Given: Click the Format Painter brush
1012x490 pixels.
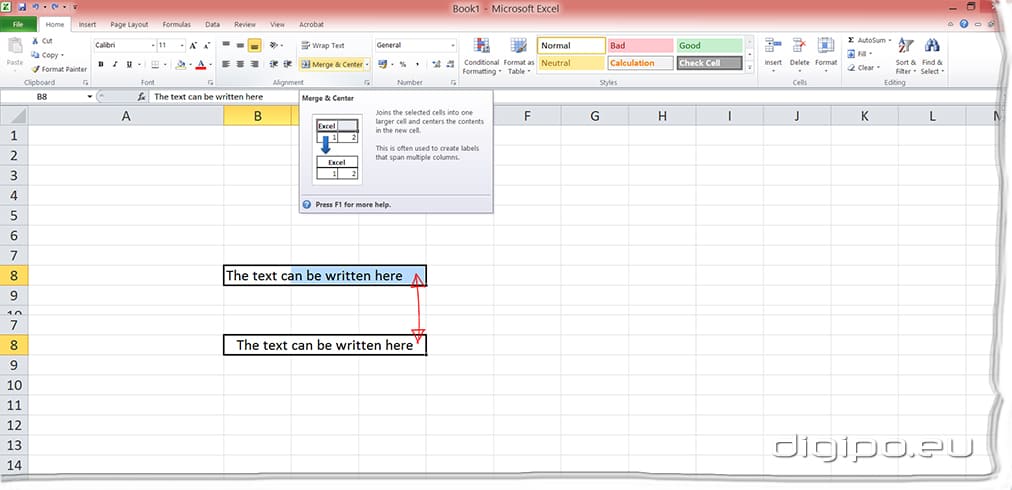Looking at the screenshot, I should coord(36,69).
